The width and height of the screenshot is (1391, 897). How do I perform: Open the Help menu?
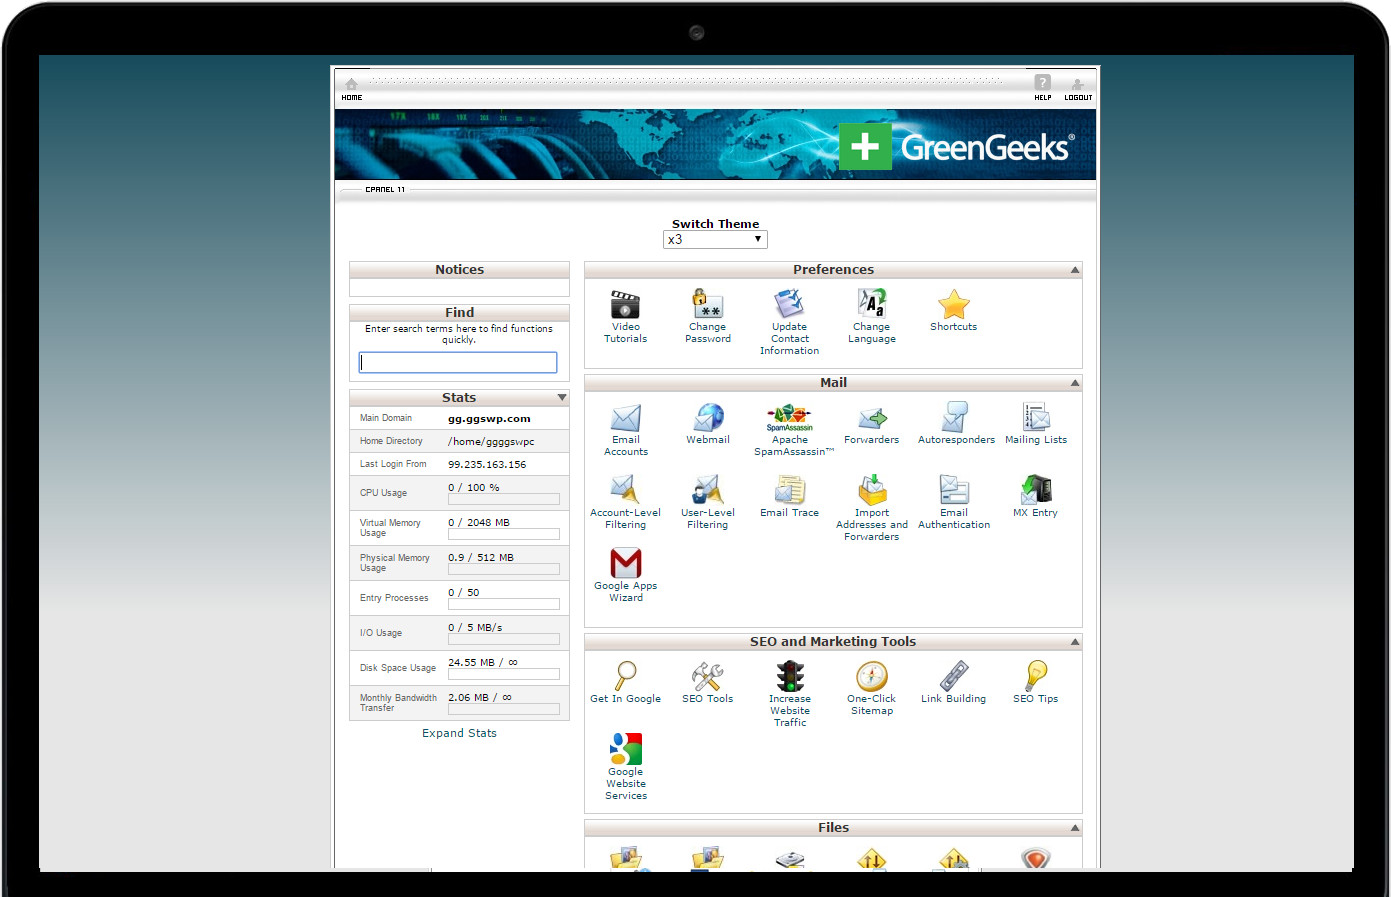pyautogui.click(x=1042, y=88)
